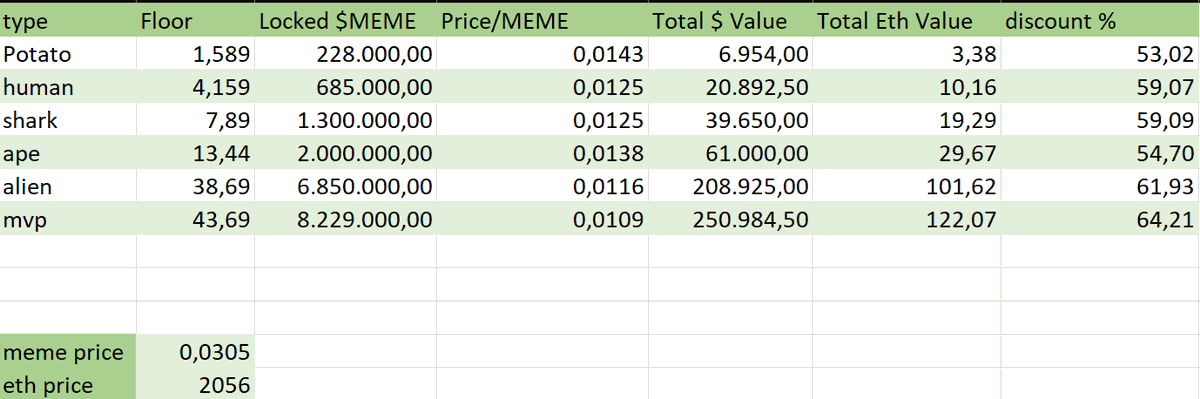Select locked MEME cell 228.000,00

pos(346,54)
